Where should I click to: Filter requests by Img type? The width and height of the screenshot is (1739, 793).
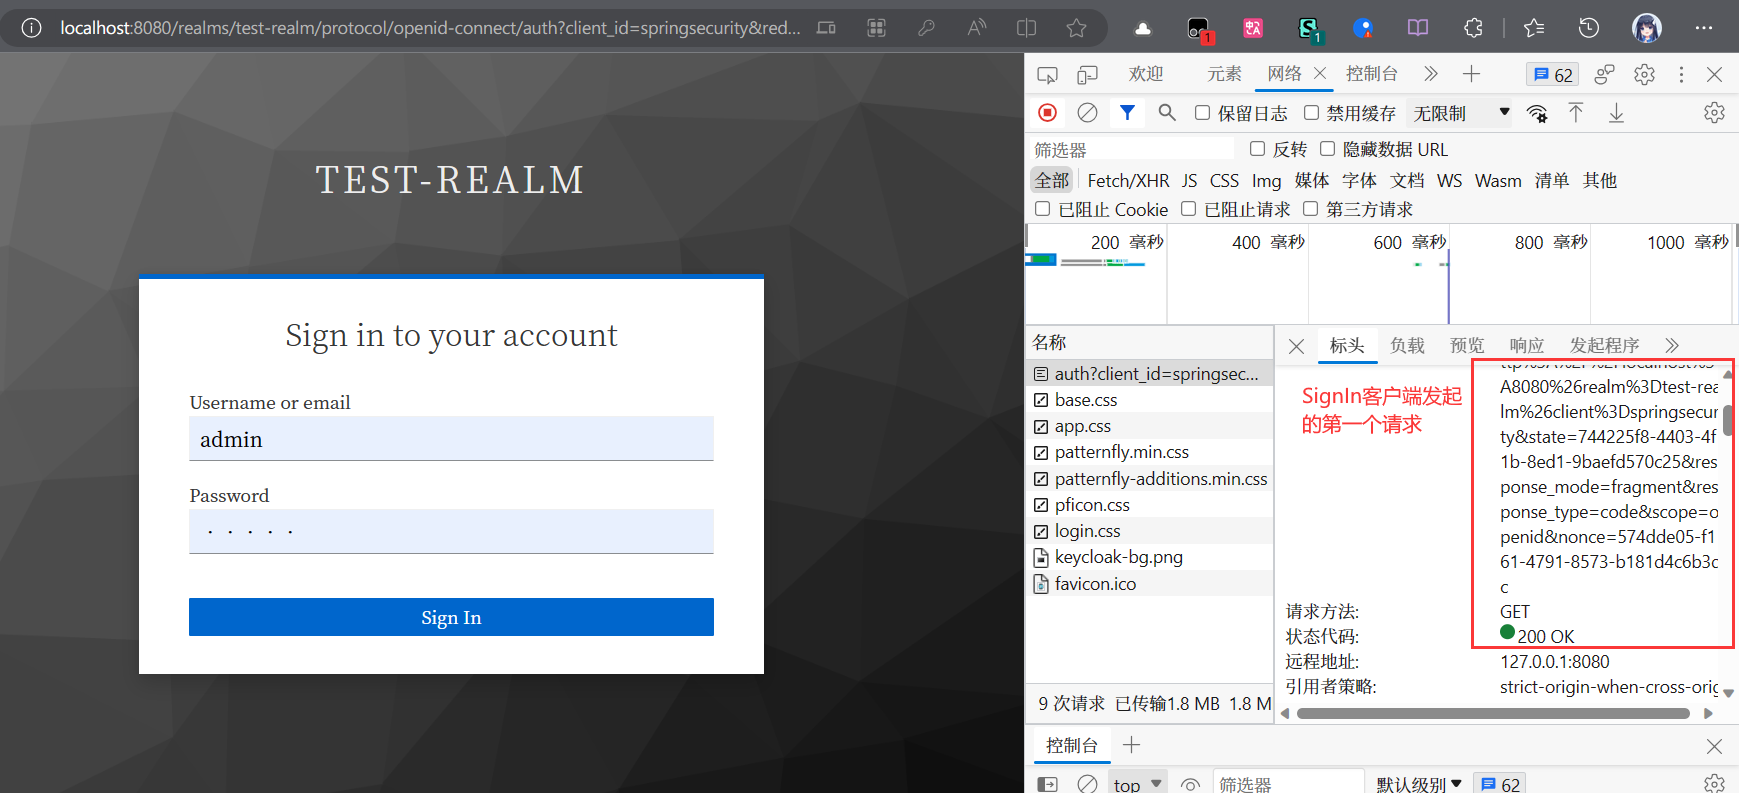[1266, 181]
